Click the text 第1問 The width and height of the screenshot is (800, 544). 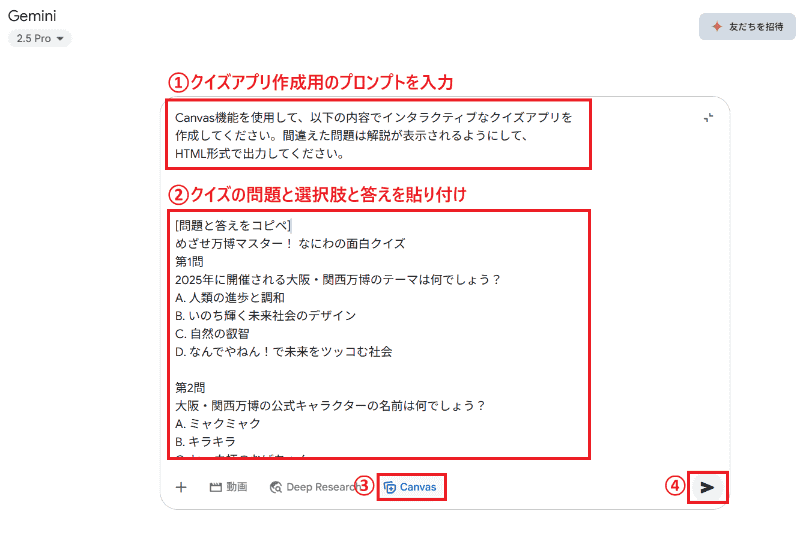pyautogui.click(x=189, y=261)
